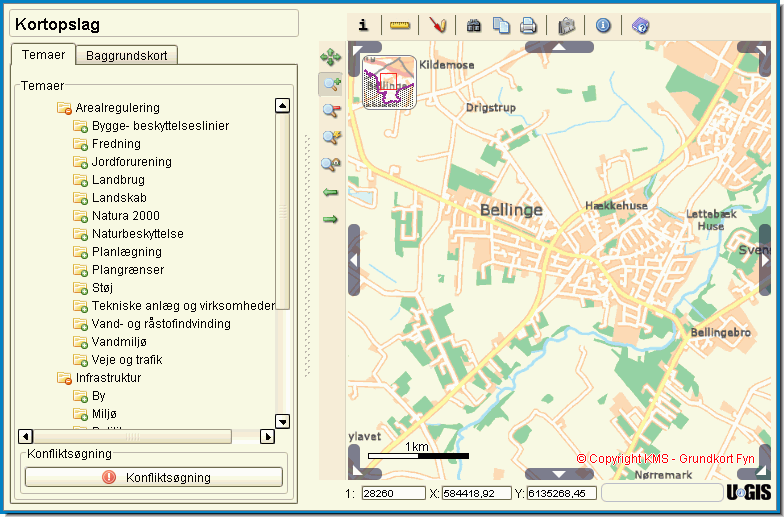Pan the map east with right edge arrow
The height and width of the screenshot is (517, 784).
pos(765,260)
